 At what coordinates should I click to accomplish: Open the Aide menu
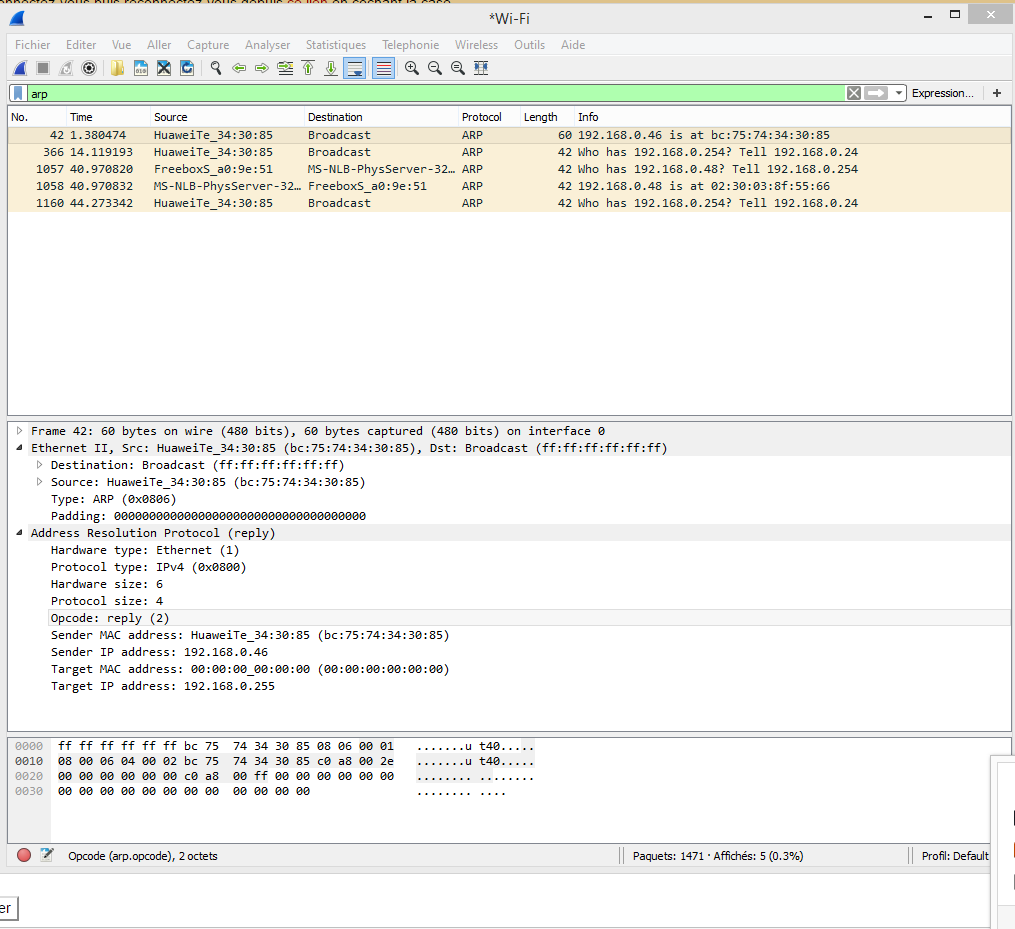pyautogui.click(x=573, y=45)
